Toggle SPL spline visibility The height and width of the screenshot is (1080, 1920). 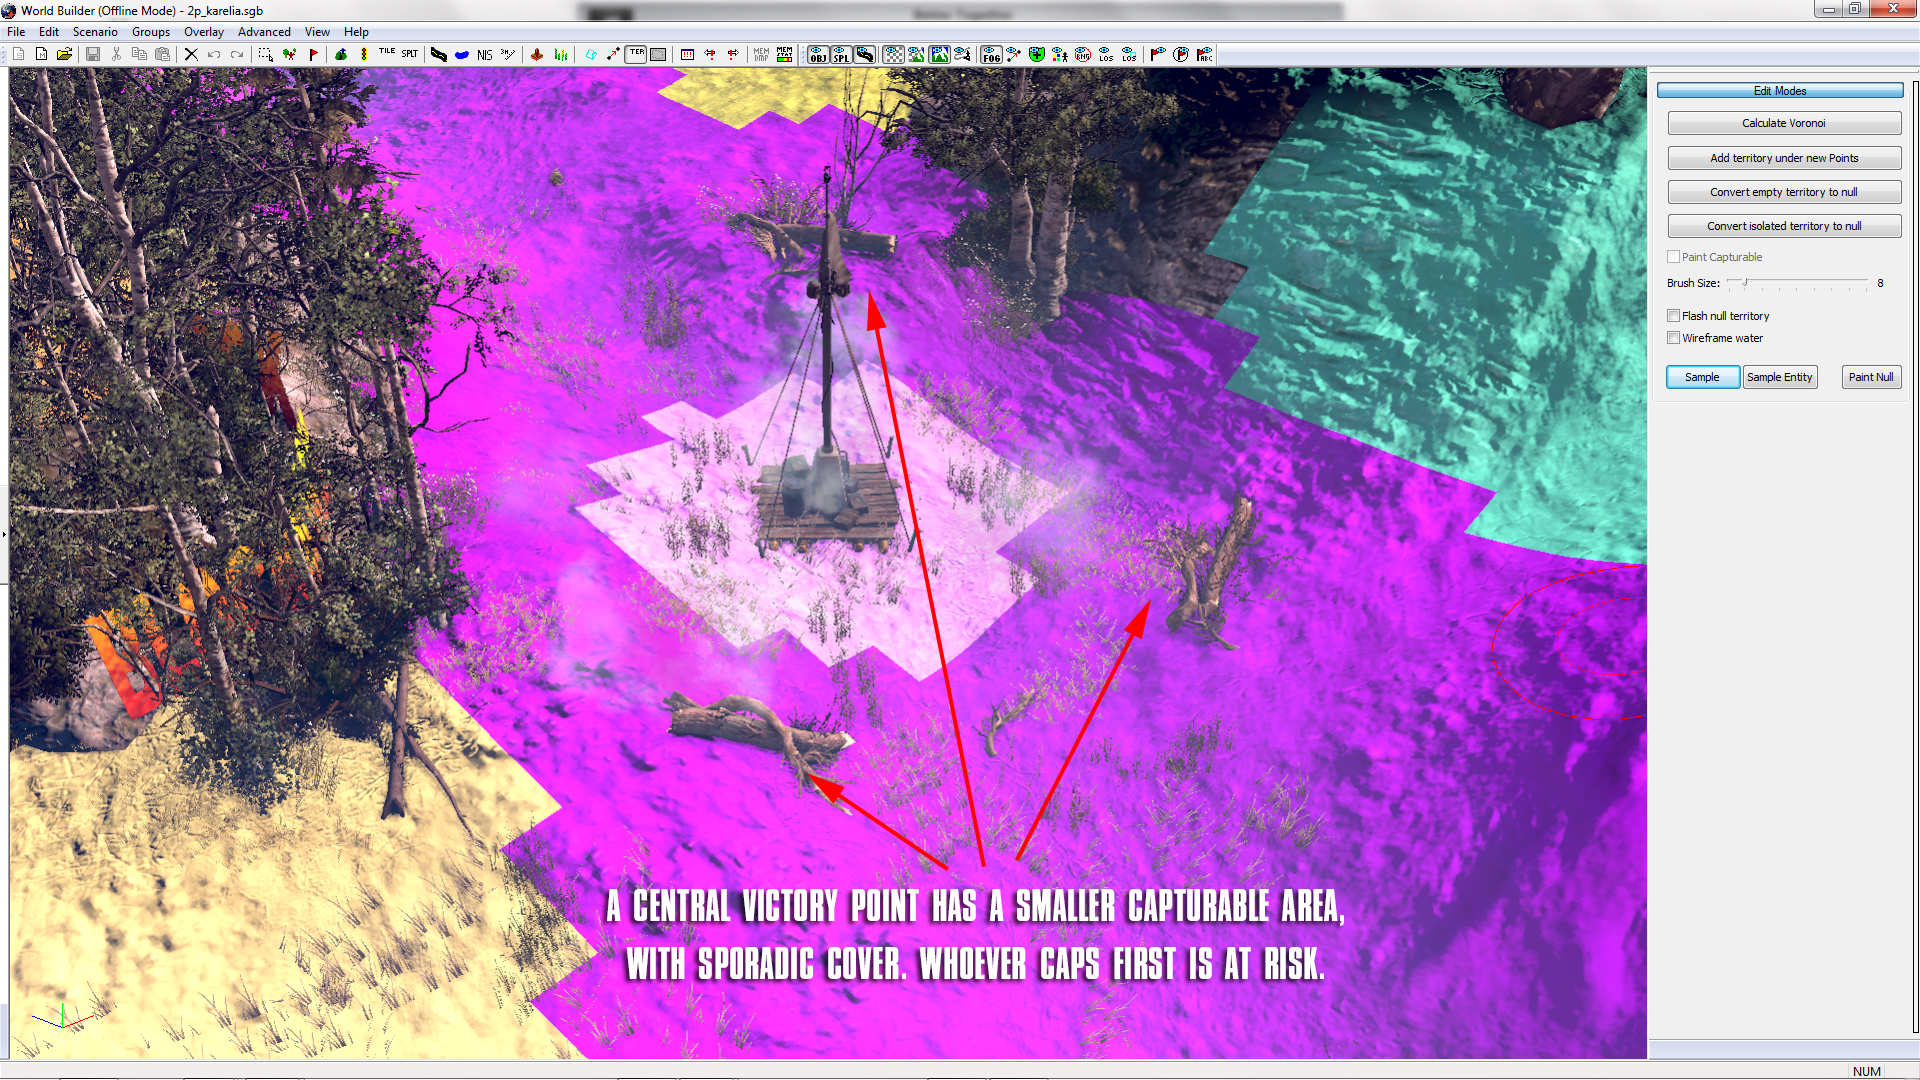841,55
